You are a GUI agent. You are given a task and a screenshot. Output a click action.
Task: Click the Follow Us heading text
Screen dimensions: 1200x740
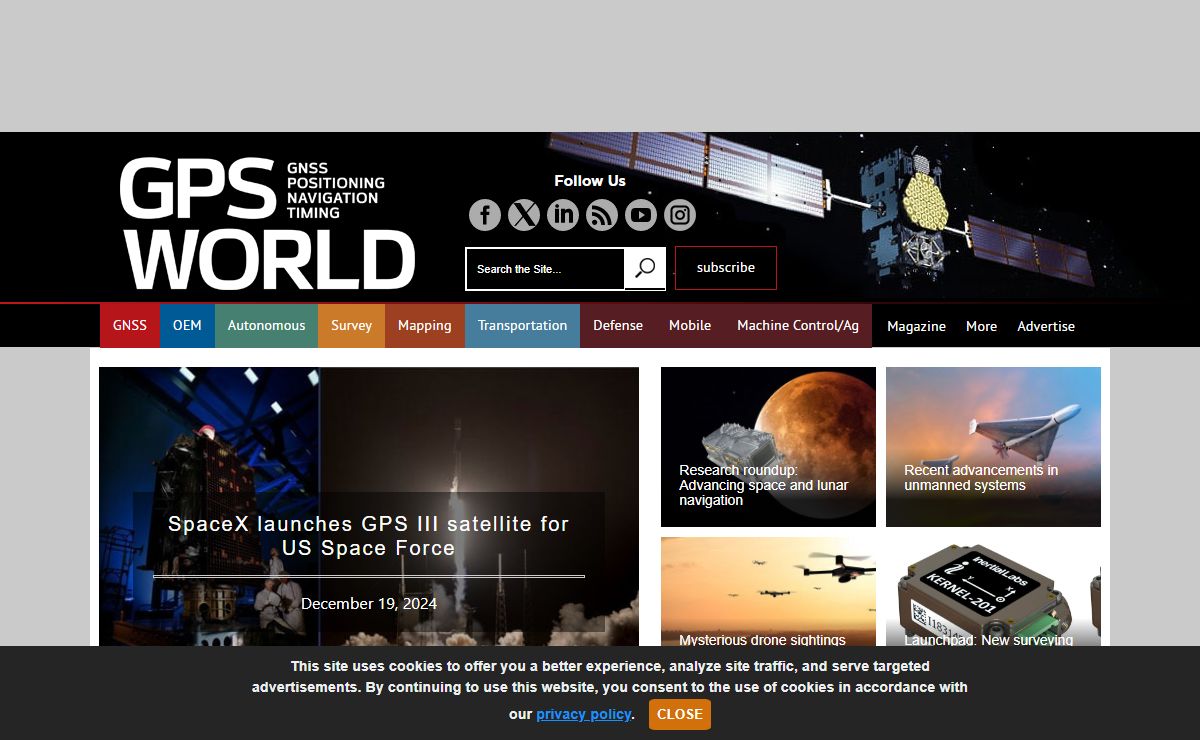tap(590, 181)
